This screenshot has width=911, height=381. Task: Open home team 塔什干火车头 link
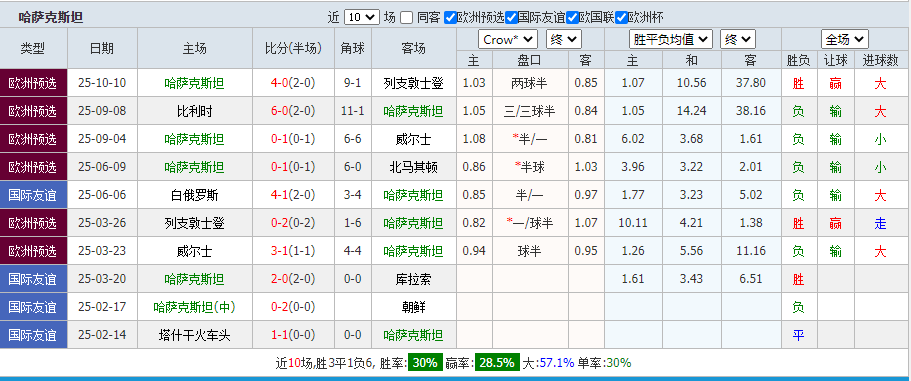(x=195, y=335)
